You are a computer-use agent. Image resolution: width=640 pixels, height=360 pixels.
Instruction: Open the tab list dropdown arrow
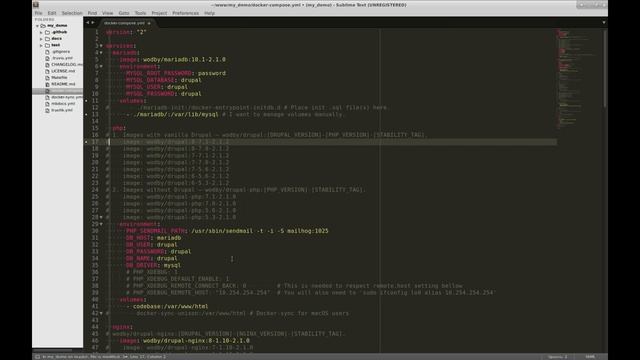click(x=604, y=23)
